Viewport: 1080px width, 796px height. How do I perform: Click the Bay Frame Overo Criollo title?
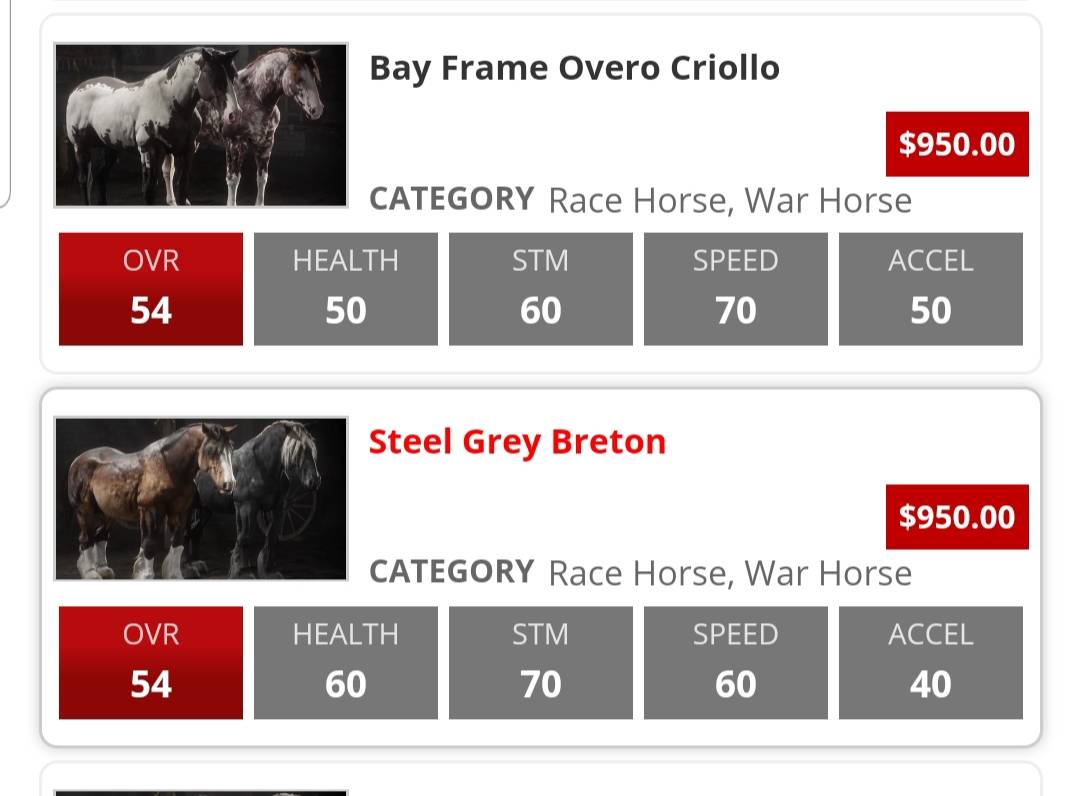(x=574, y=68)
